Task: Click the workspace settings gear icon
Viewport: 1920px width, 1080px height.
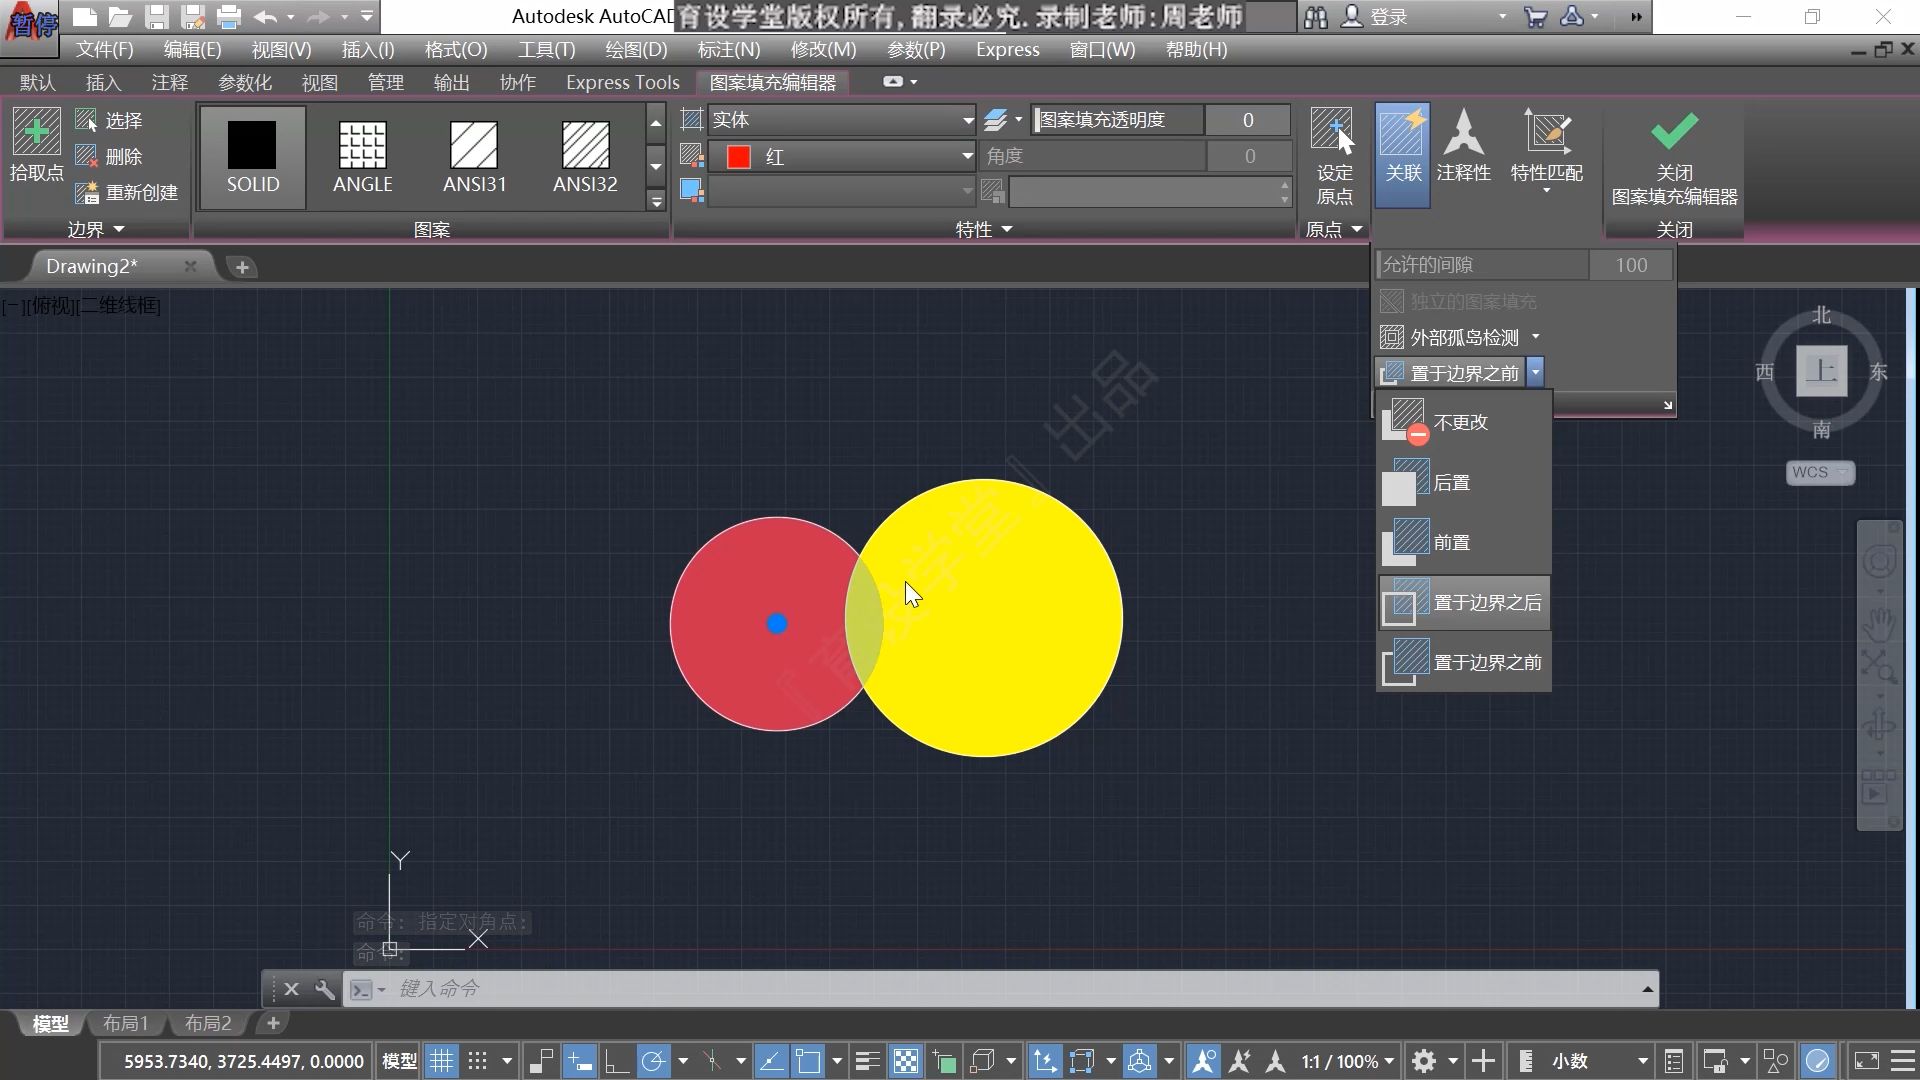Action: [x=1423, y=1061]
